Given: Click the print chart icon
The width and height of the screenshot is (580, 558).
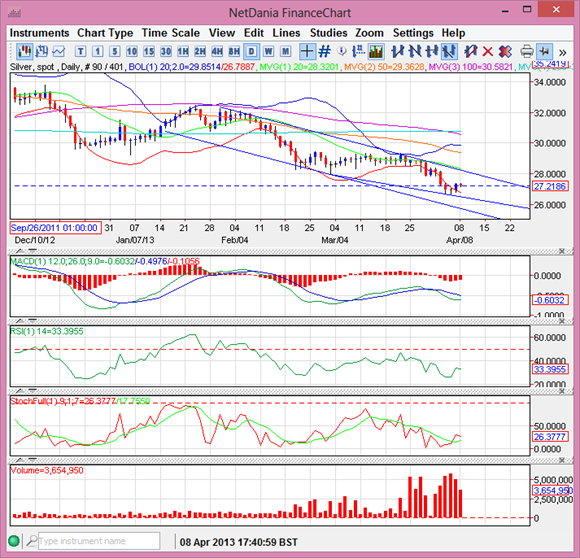Looking at the screenshot, I should (527, 51).
